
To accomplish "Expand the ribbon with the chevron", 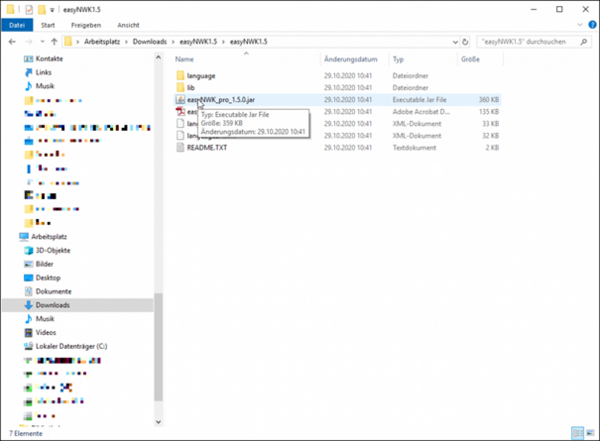I will coord(578,24).
